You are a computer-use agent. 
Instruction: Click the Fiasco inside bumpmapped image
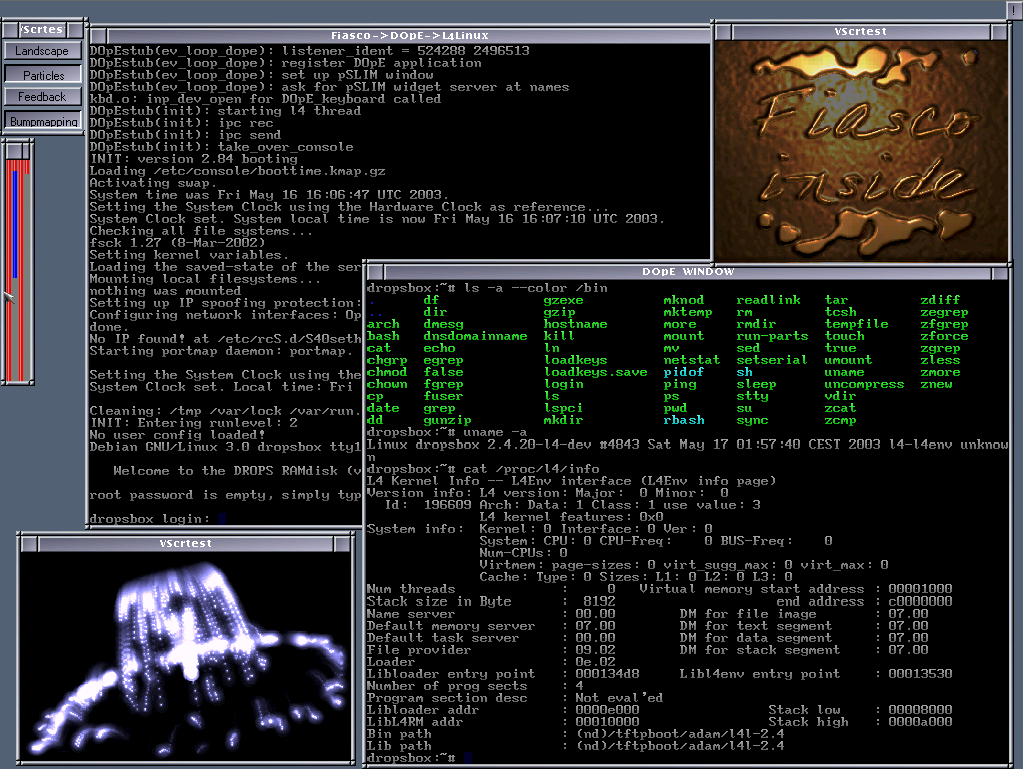[861, 151]
